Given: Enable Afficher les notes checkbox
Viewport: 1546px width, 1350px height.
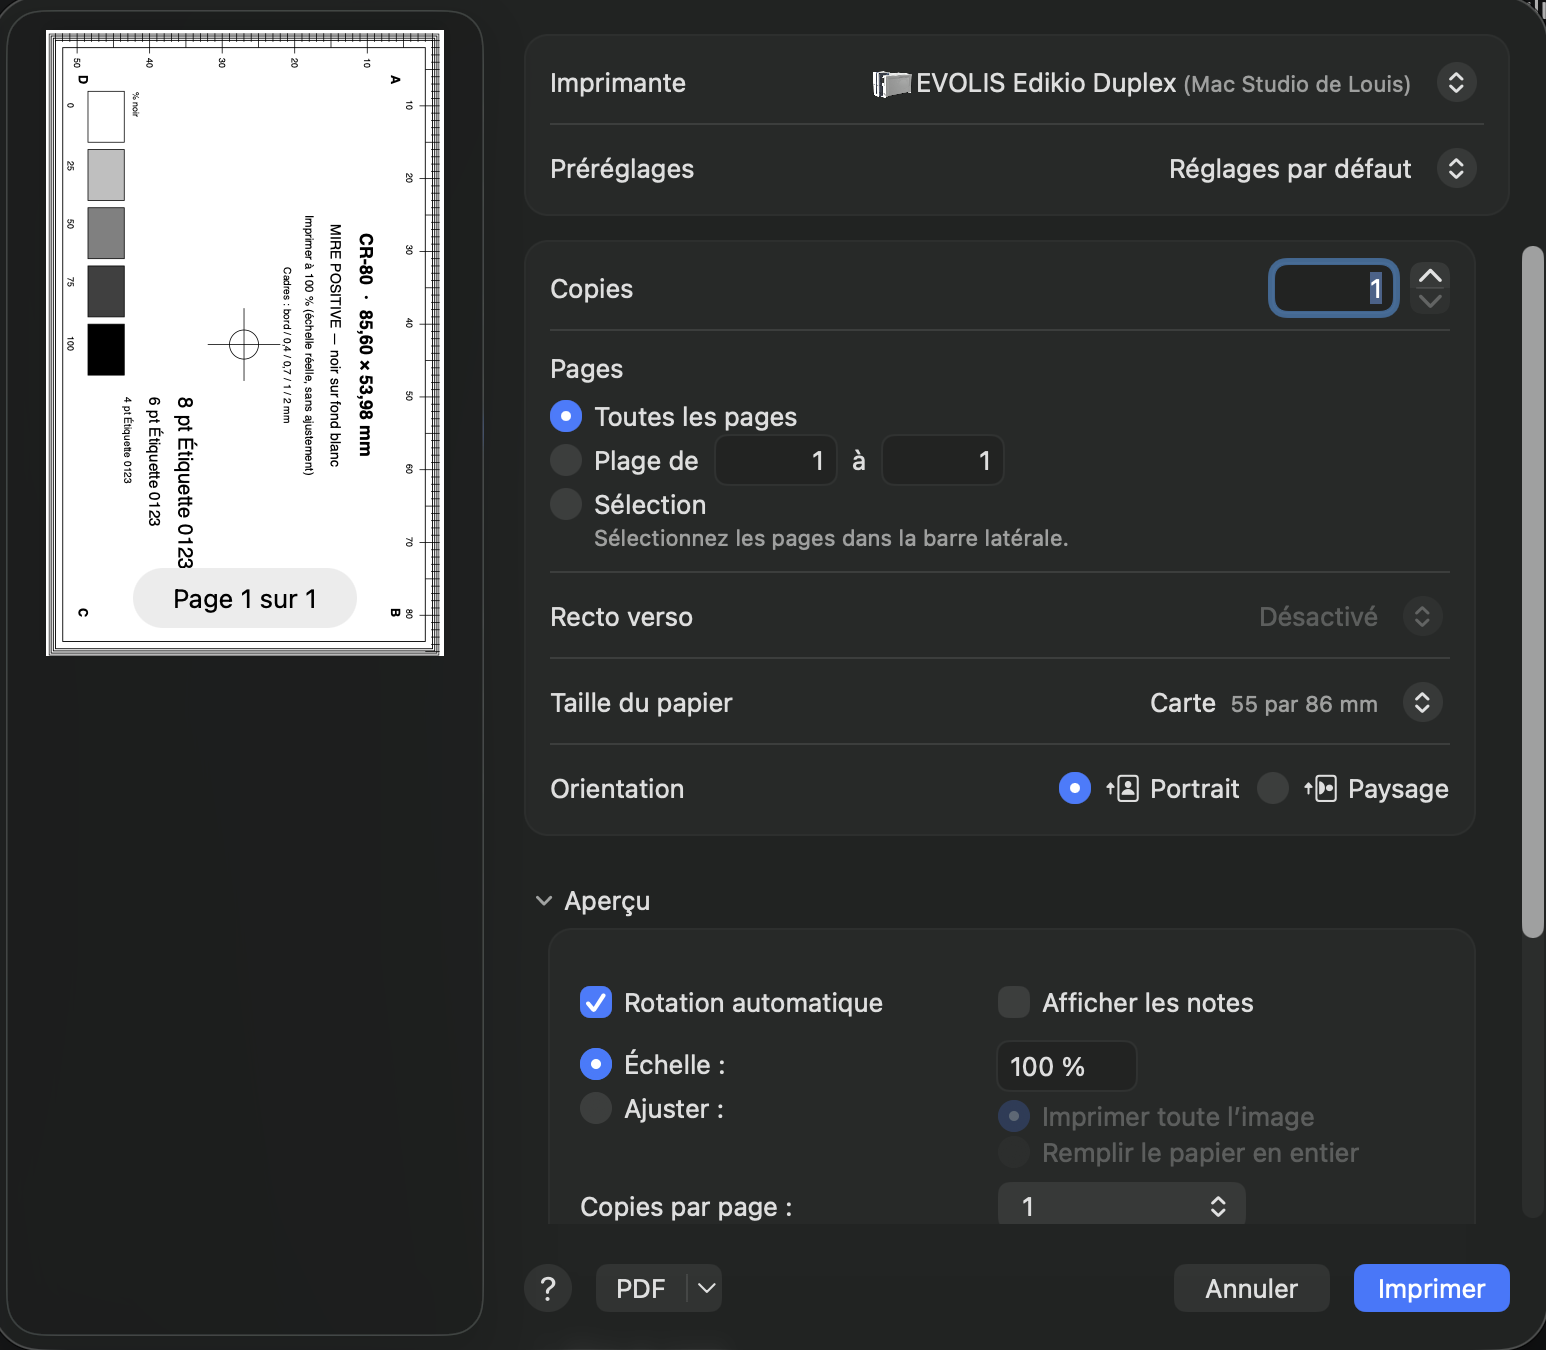Looking at the screenshot, I should pyautogui.click(x=1014, y=1002).
